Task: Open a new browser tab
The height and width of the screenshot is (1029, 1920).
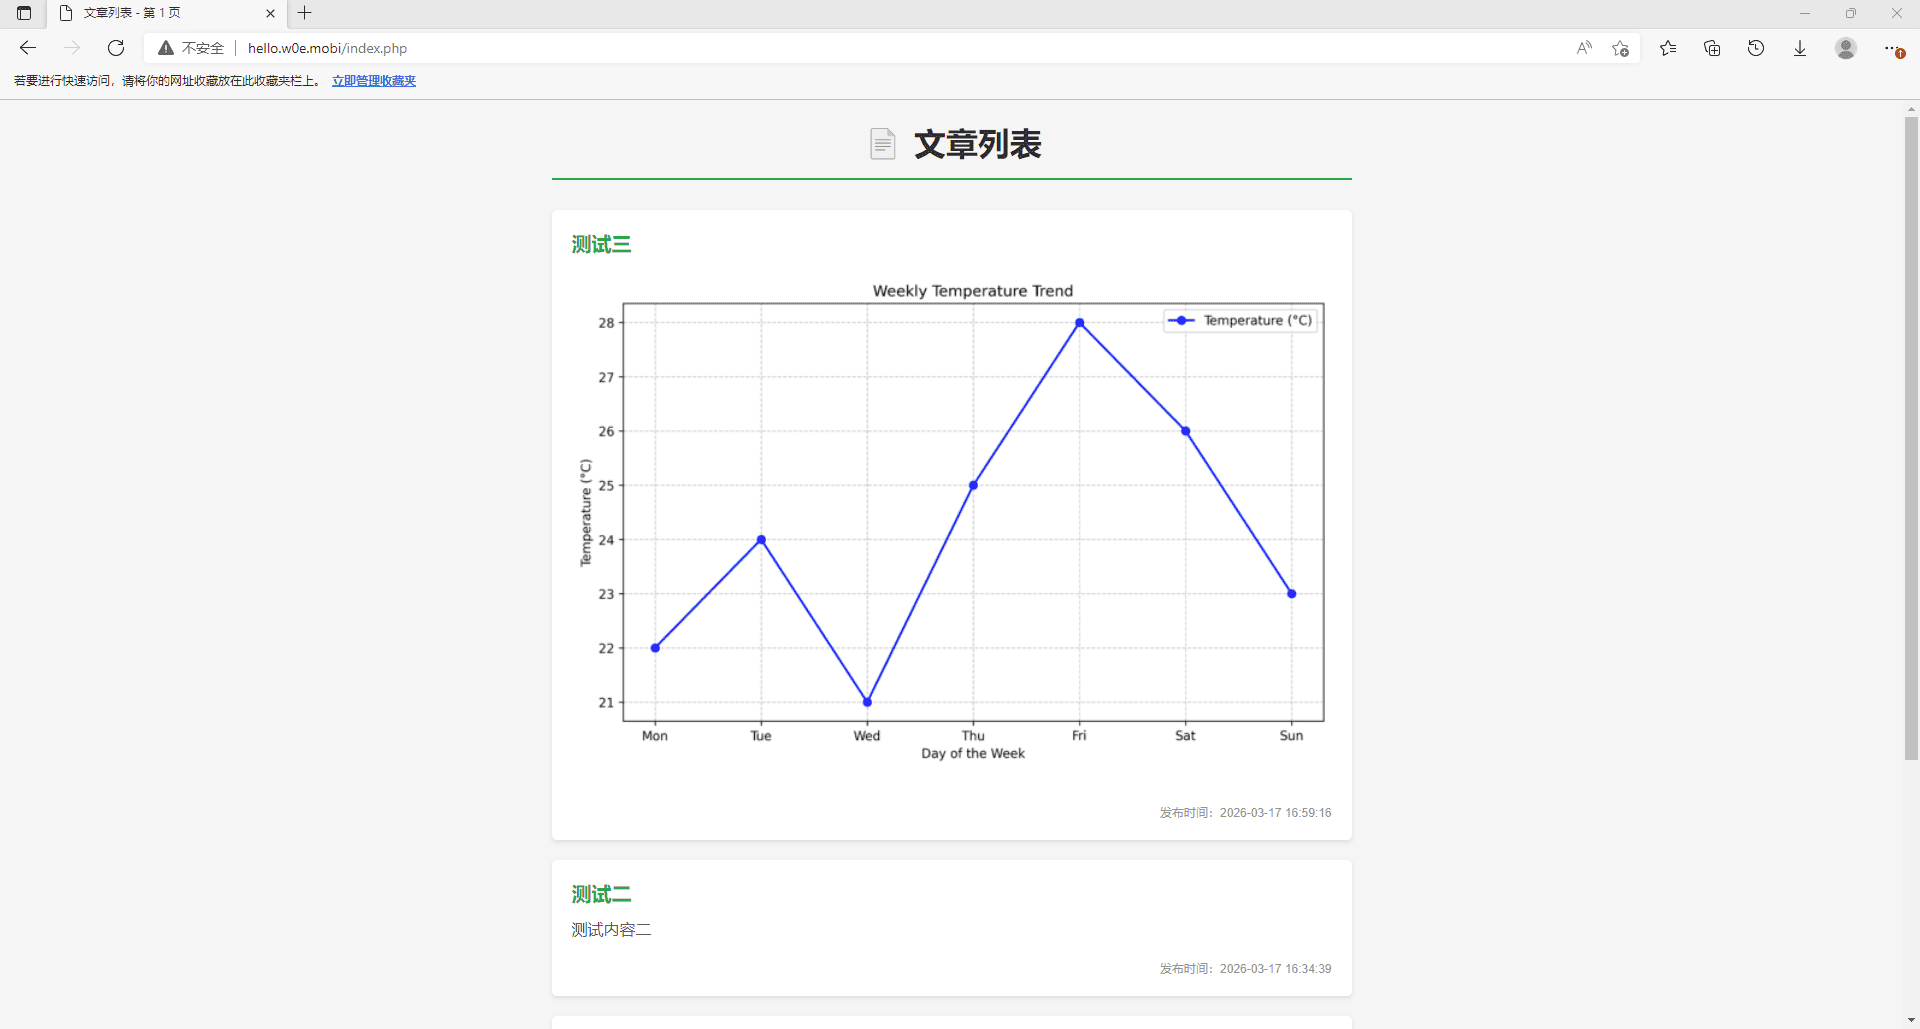Action: (x=305, y=13)
